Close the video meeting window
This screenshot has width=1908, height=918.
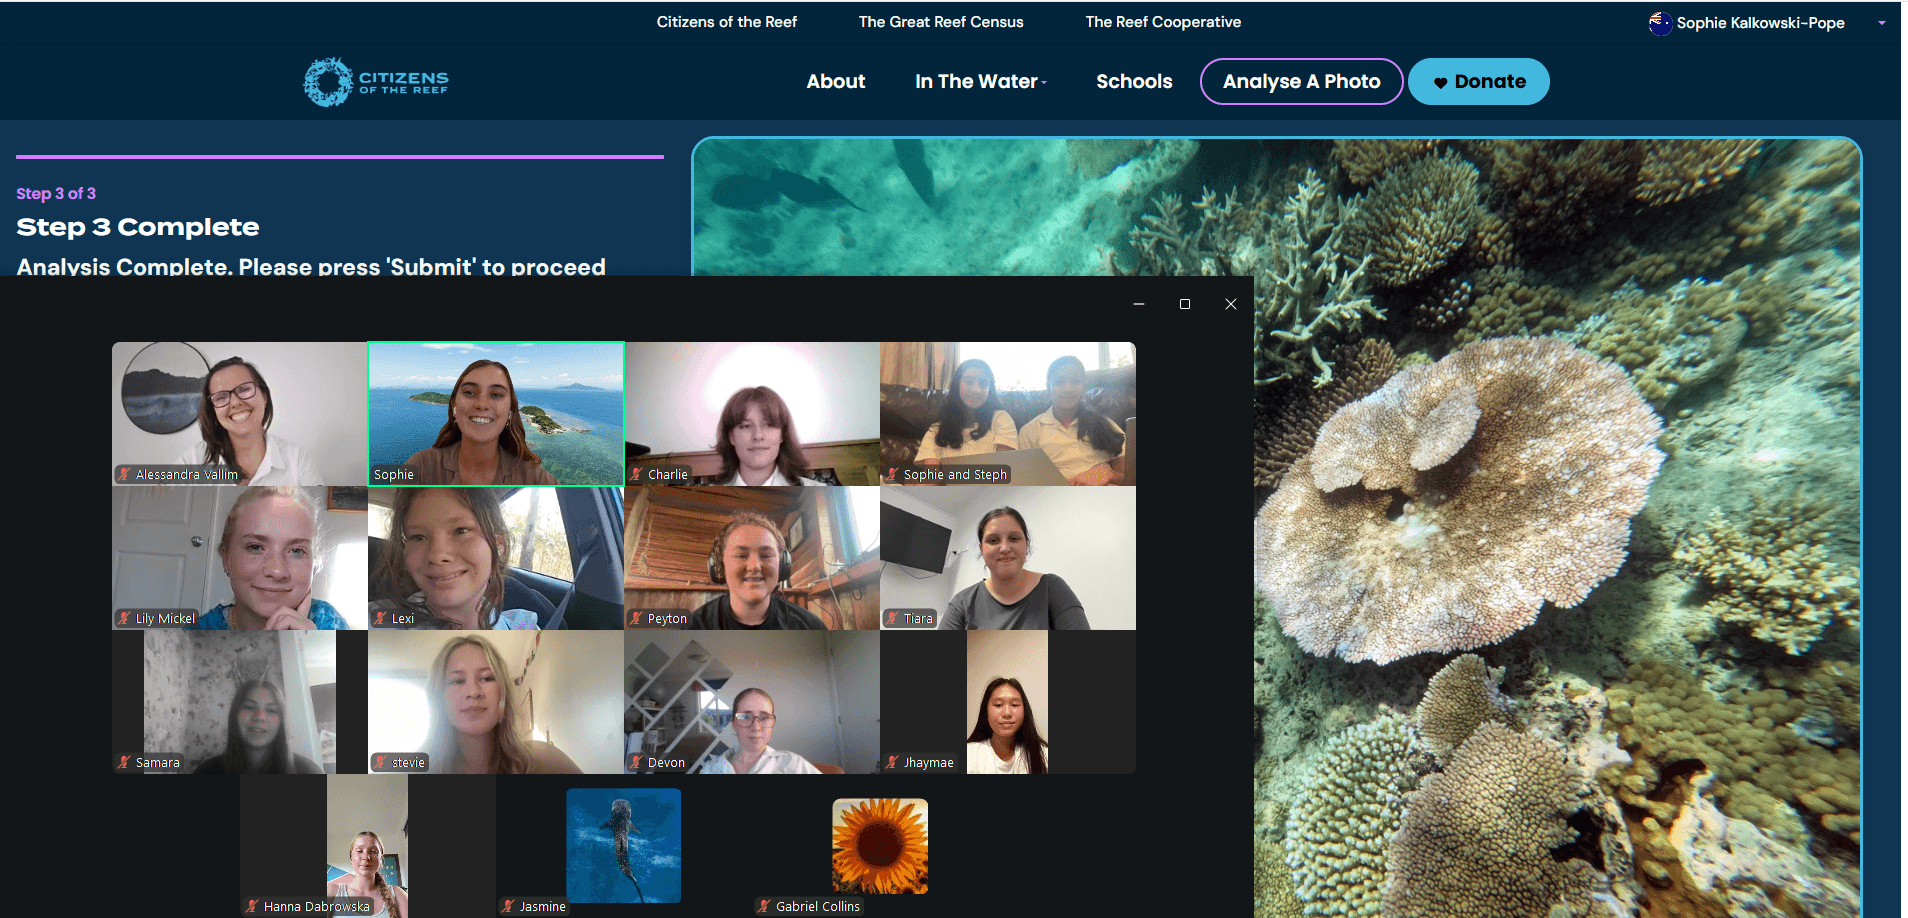pos(1231,304)
